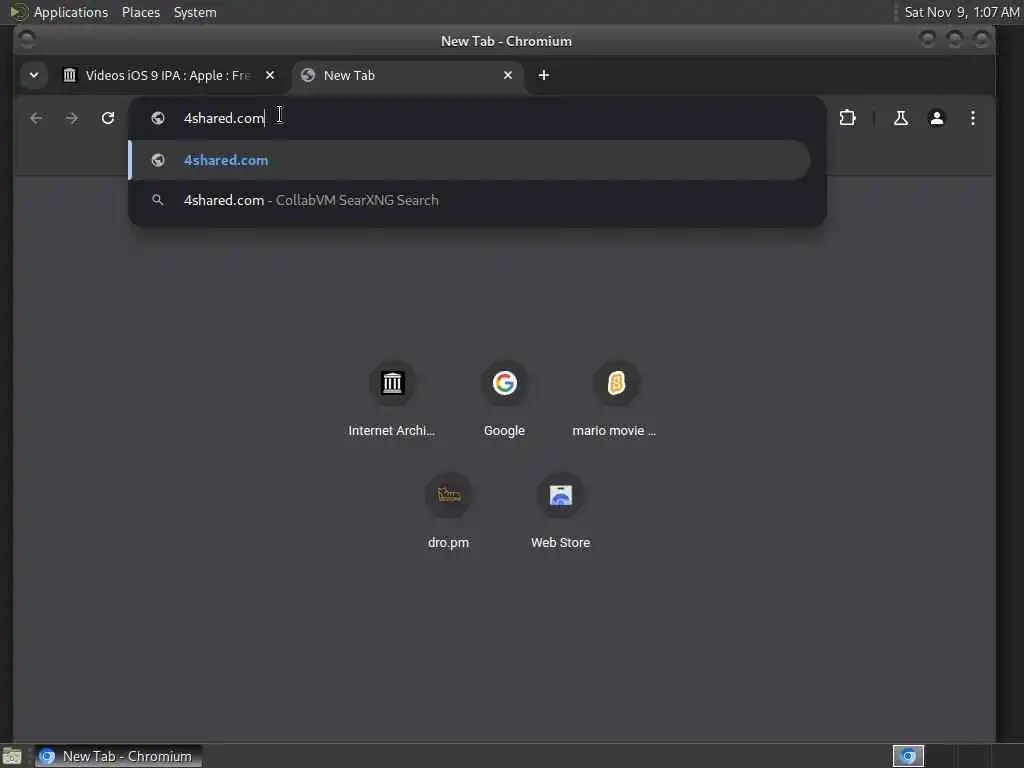Screen dimensions: 1024x768
Task: Click the browser back arrow
Action: pyautogui.click(x=37, y=118)
